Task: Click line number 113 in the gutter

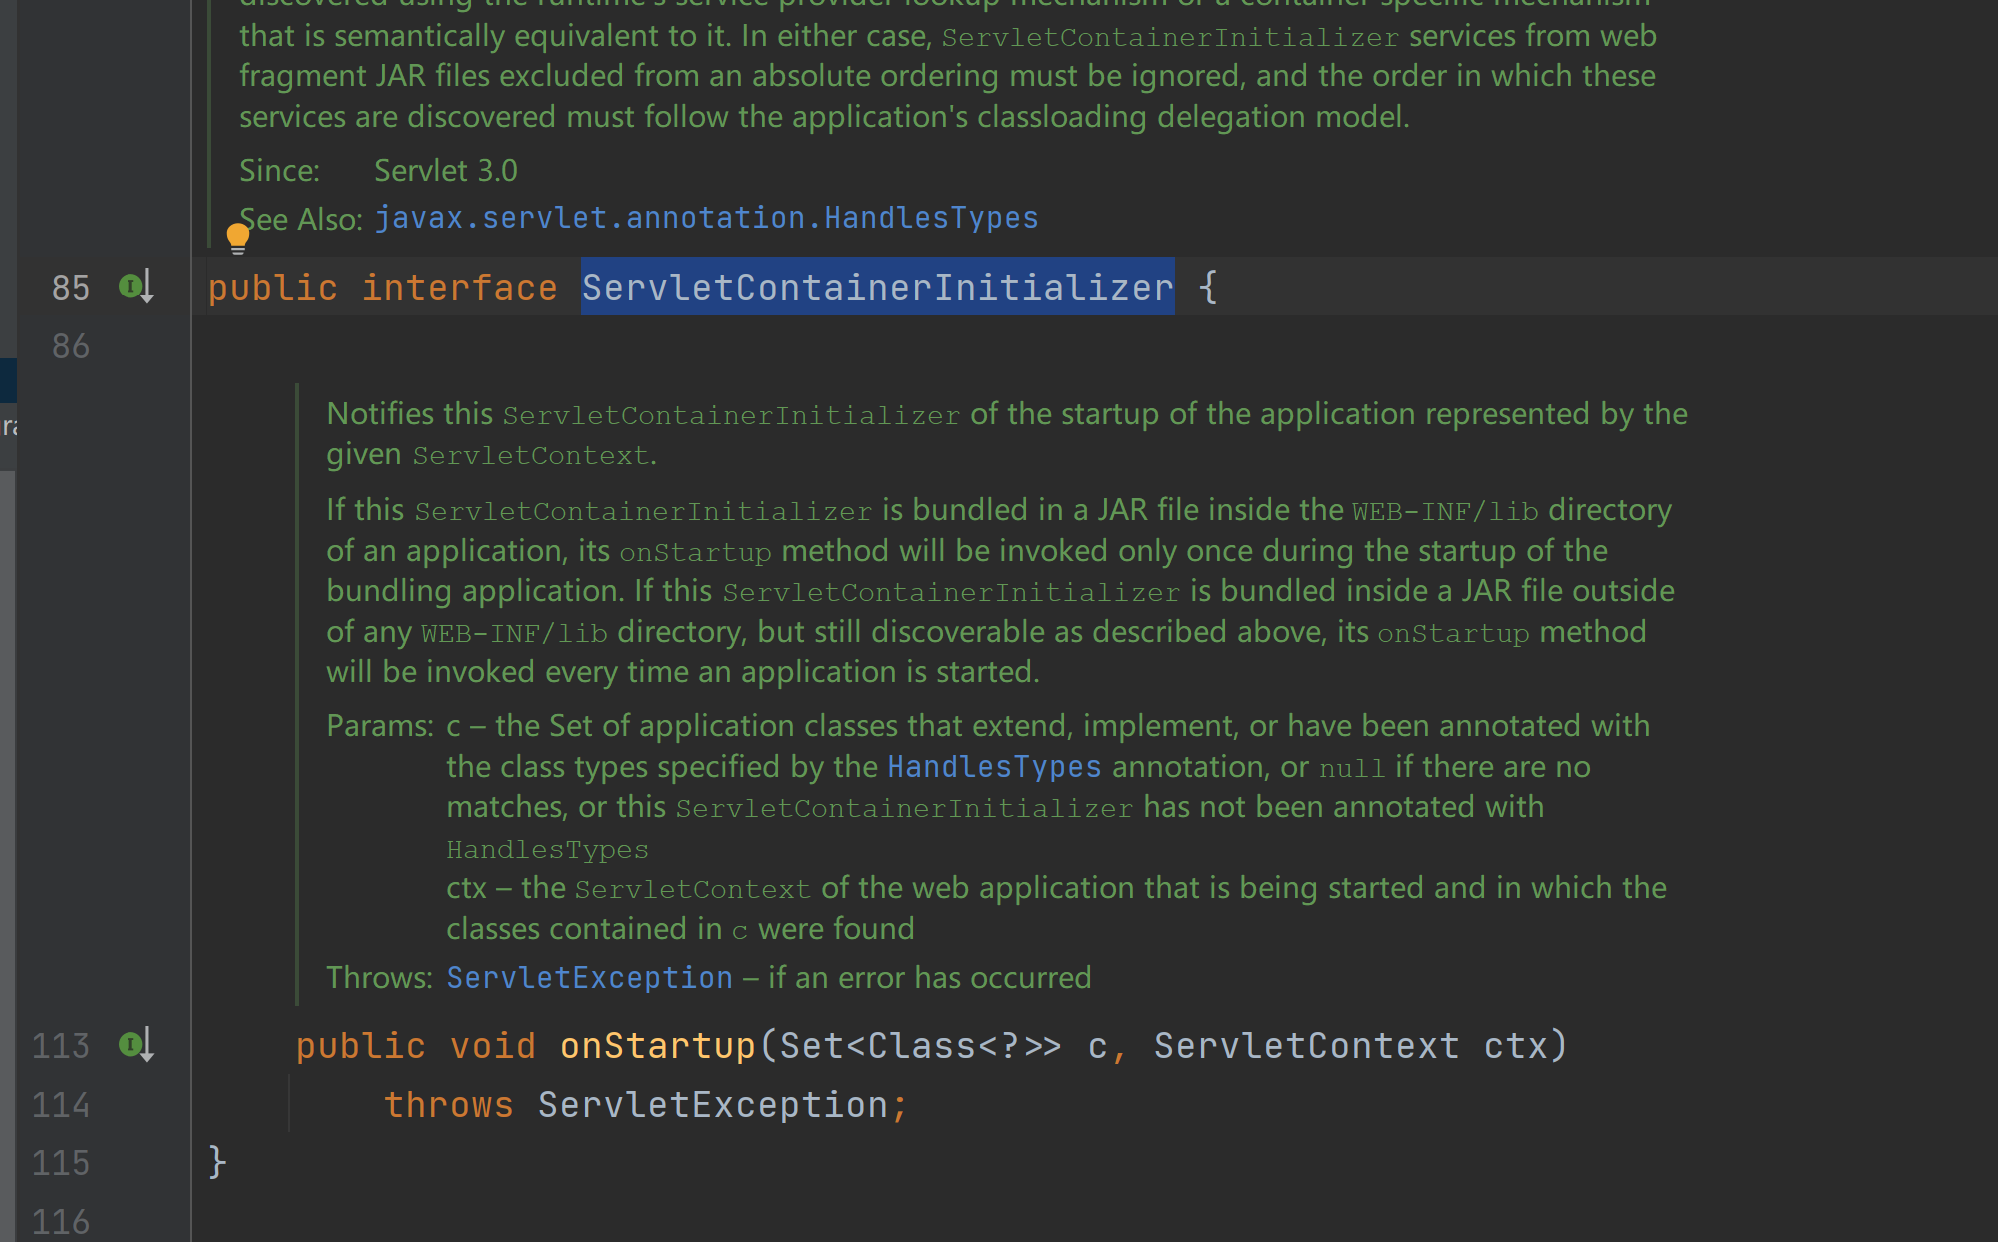Action: pos(60,1045)
